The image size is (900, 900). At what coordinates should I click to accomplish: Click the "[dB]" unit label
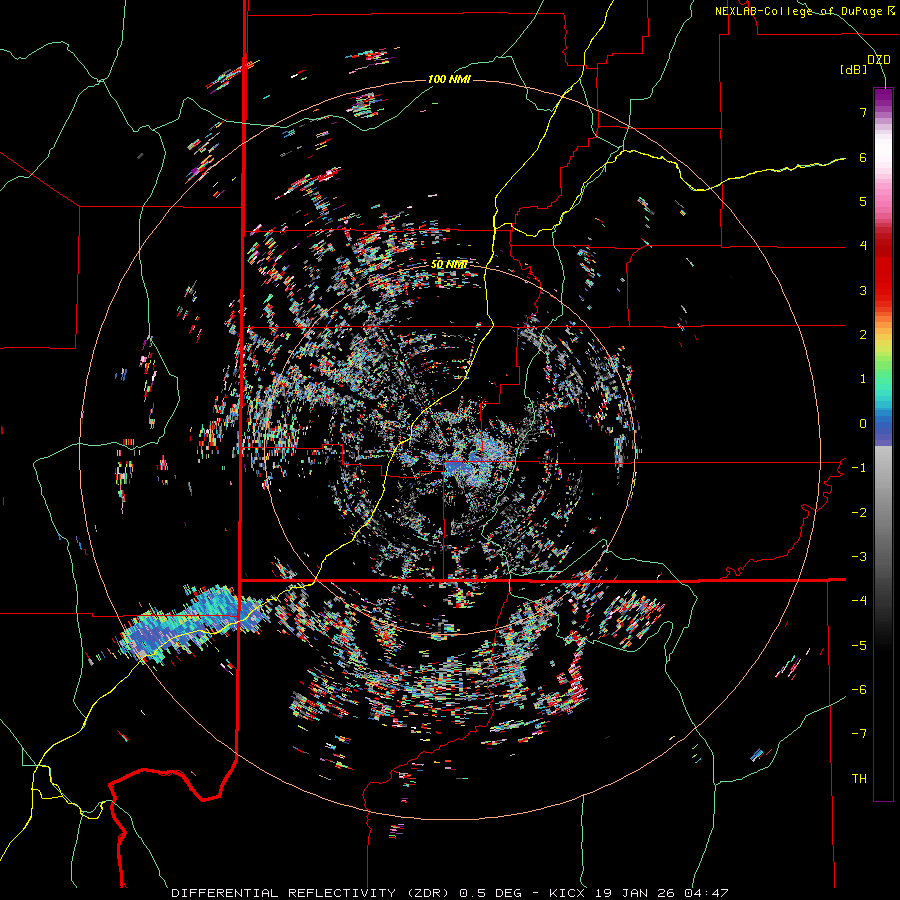pos(854,70)
